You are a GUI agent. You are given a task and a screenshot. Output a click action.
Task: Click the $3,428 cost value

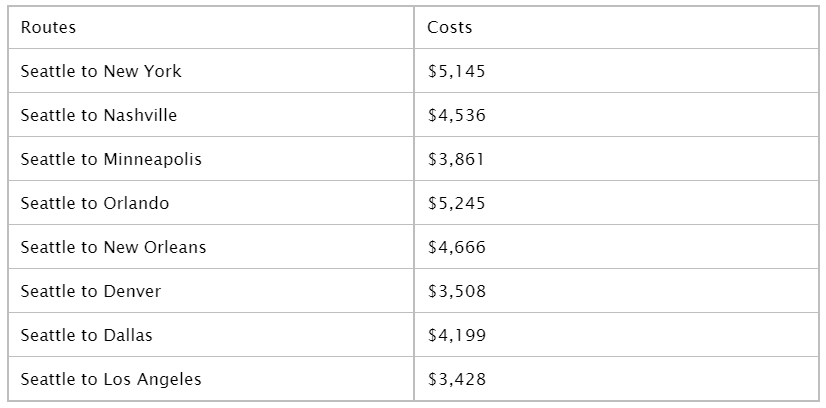coord(456,379)
